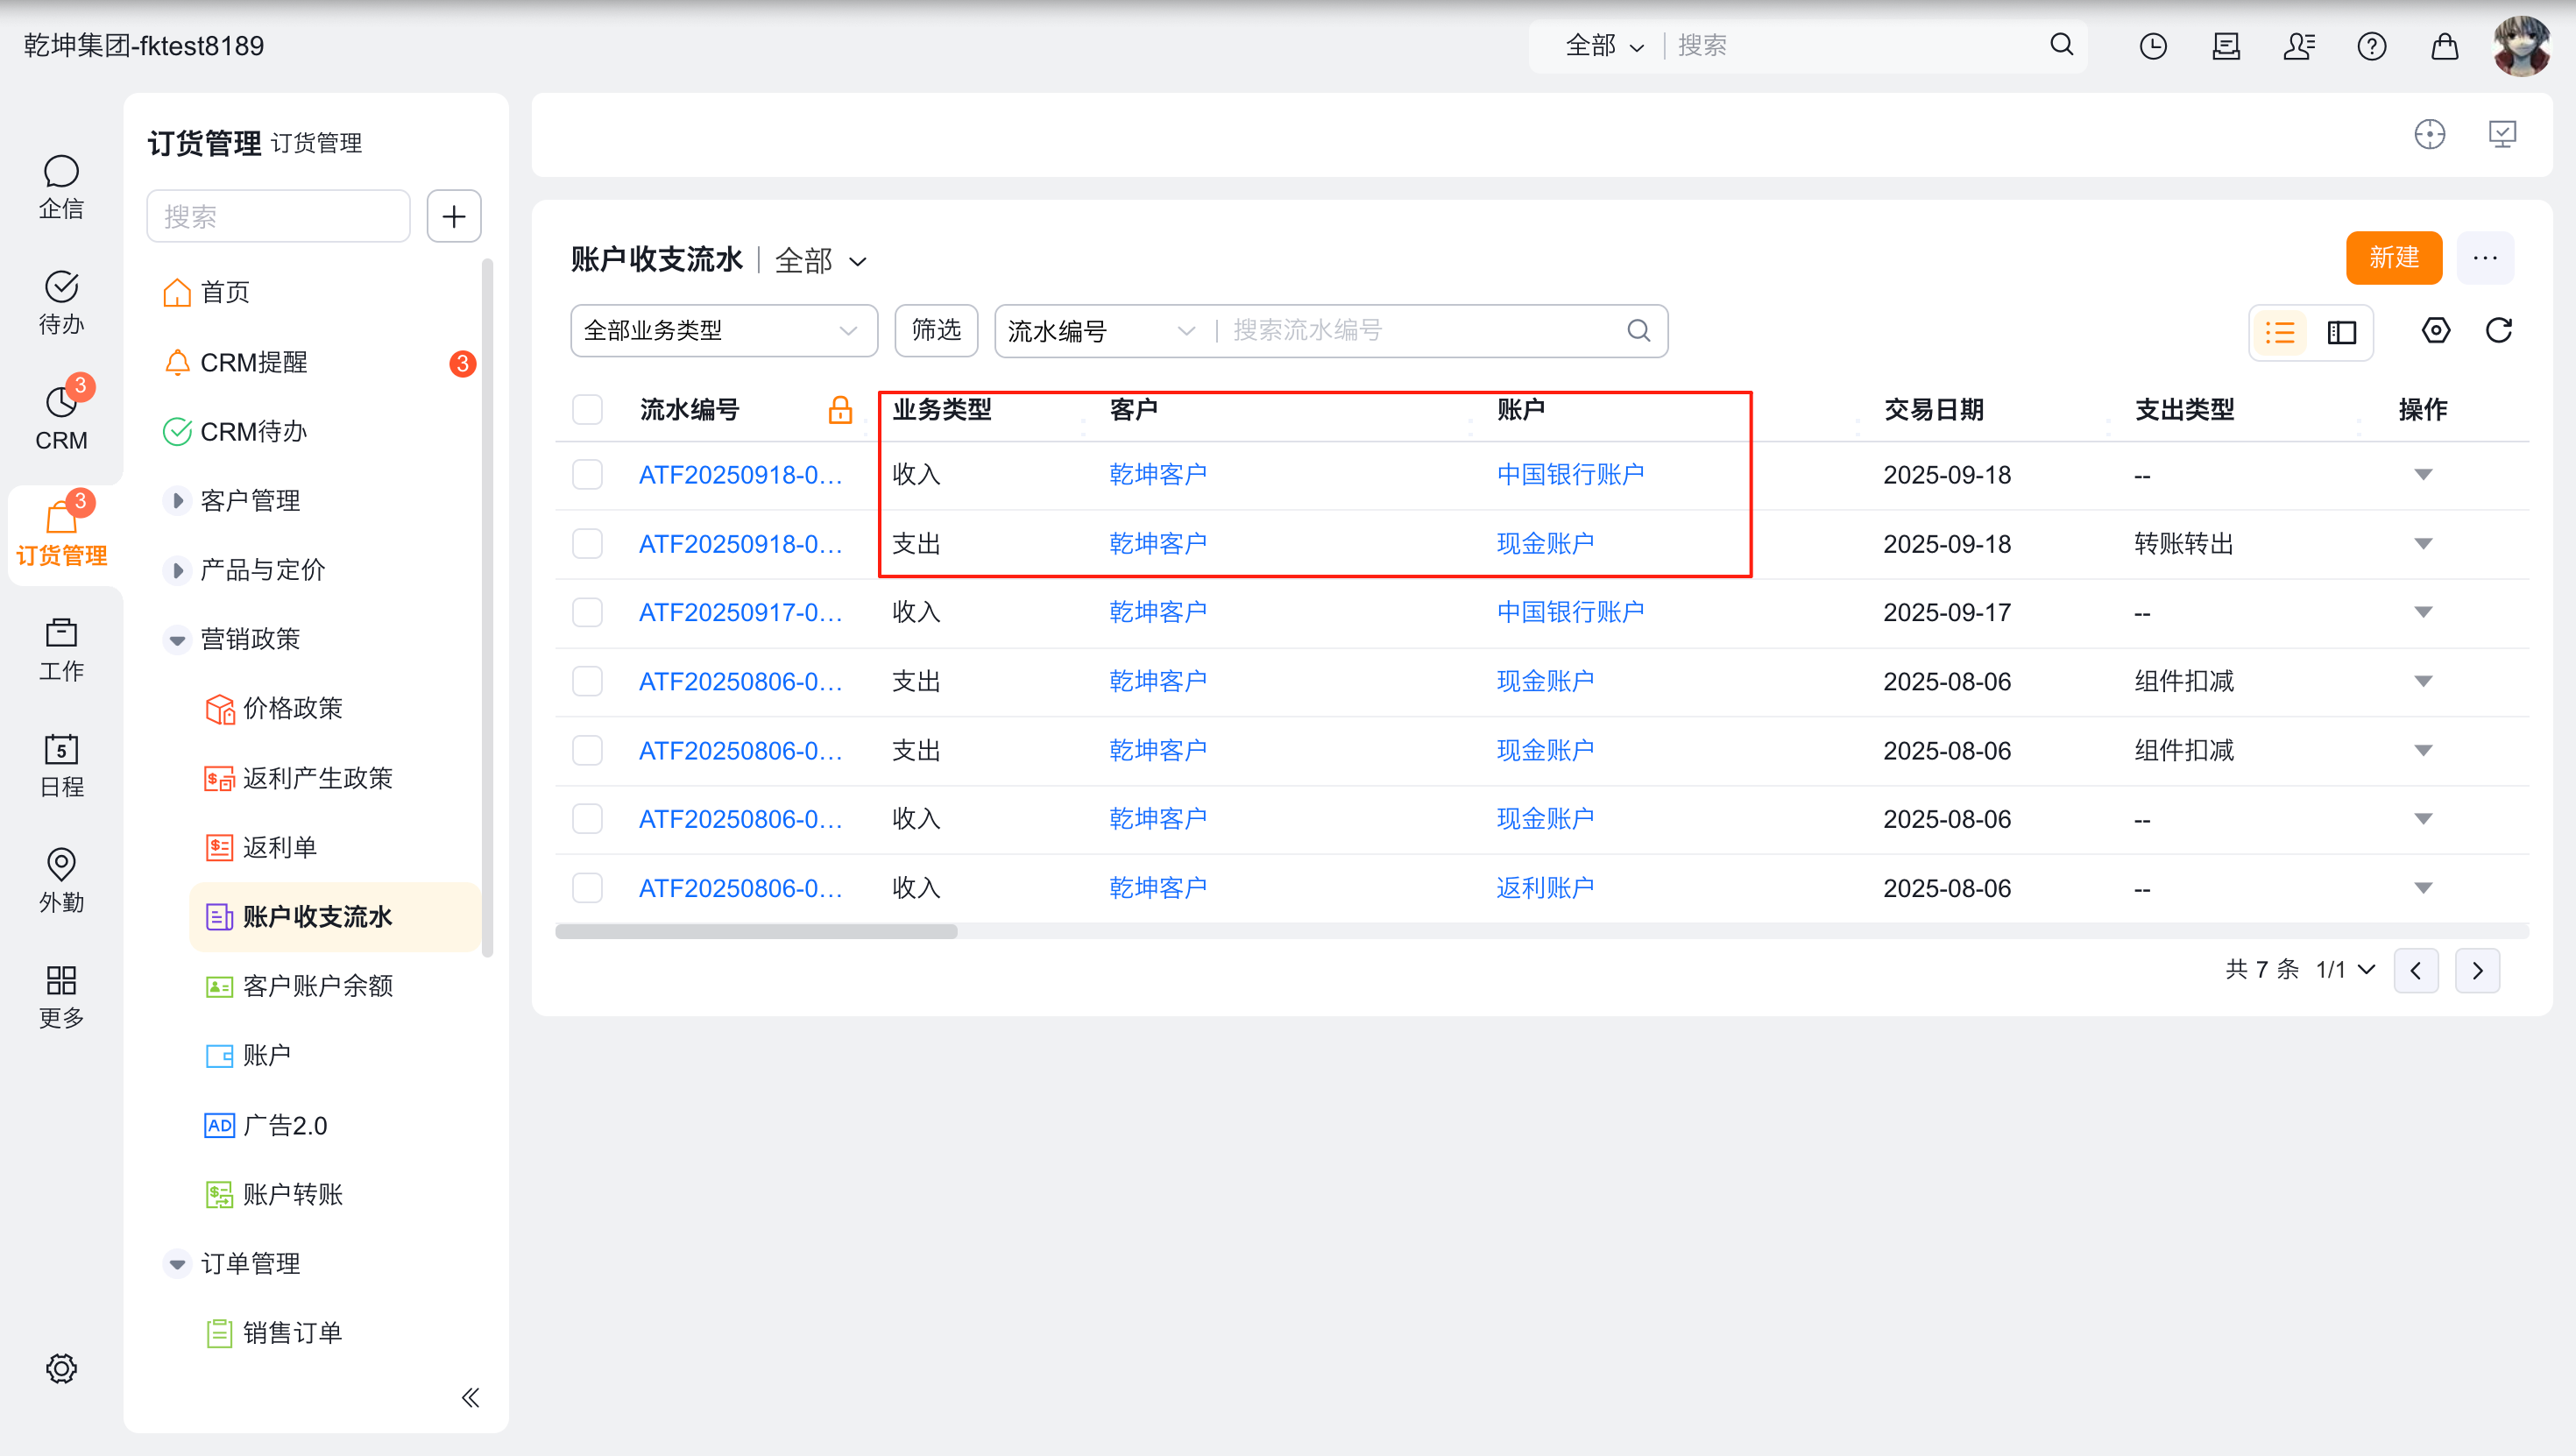Open the 全部业务类型 dropdown
Screen dimensions: 2576x1456
[x=723, y=331]
